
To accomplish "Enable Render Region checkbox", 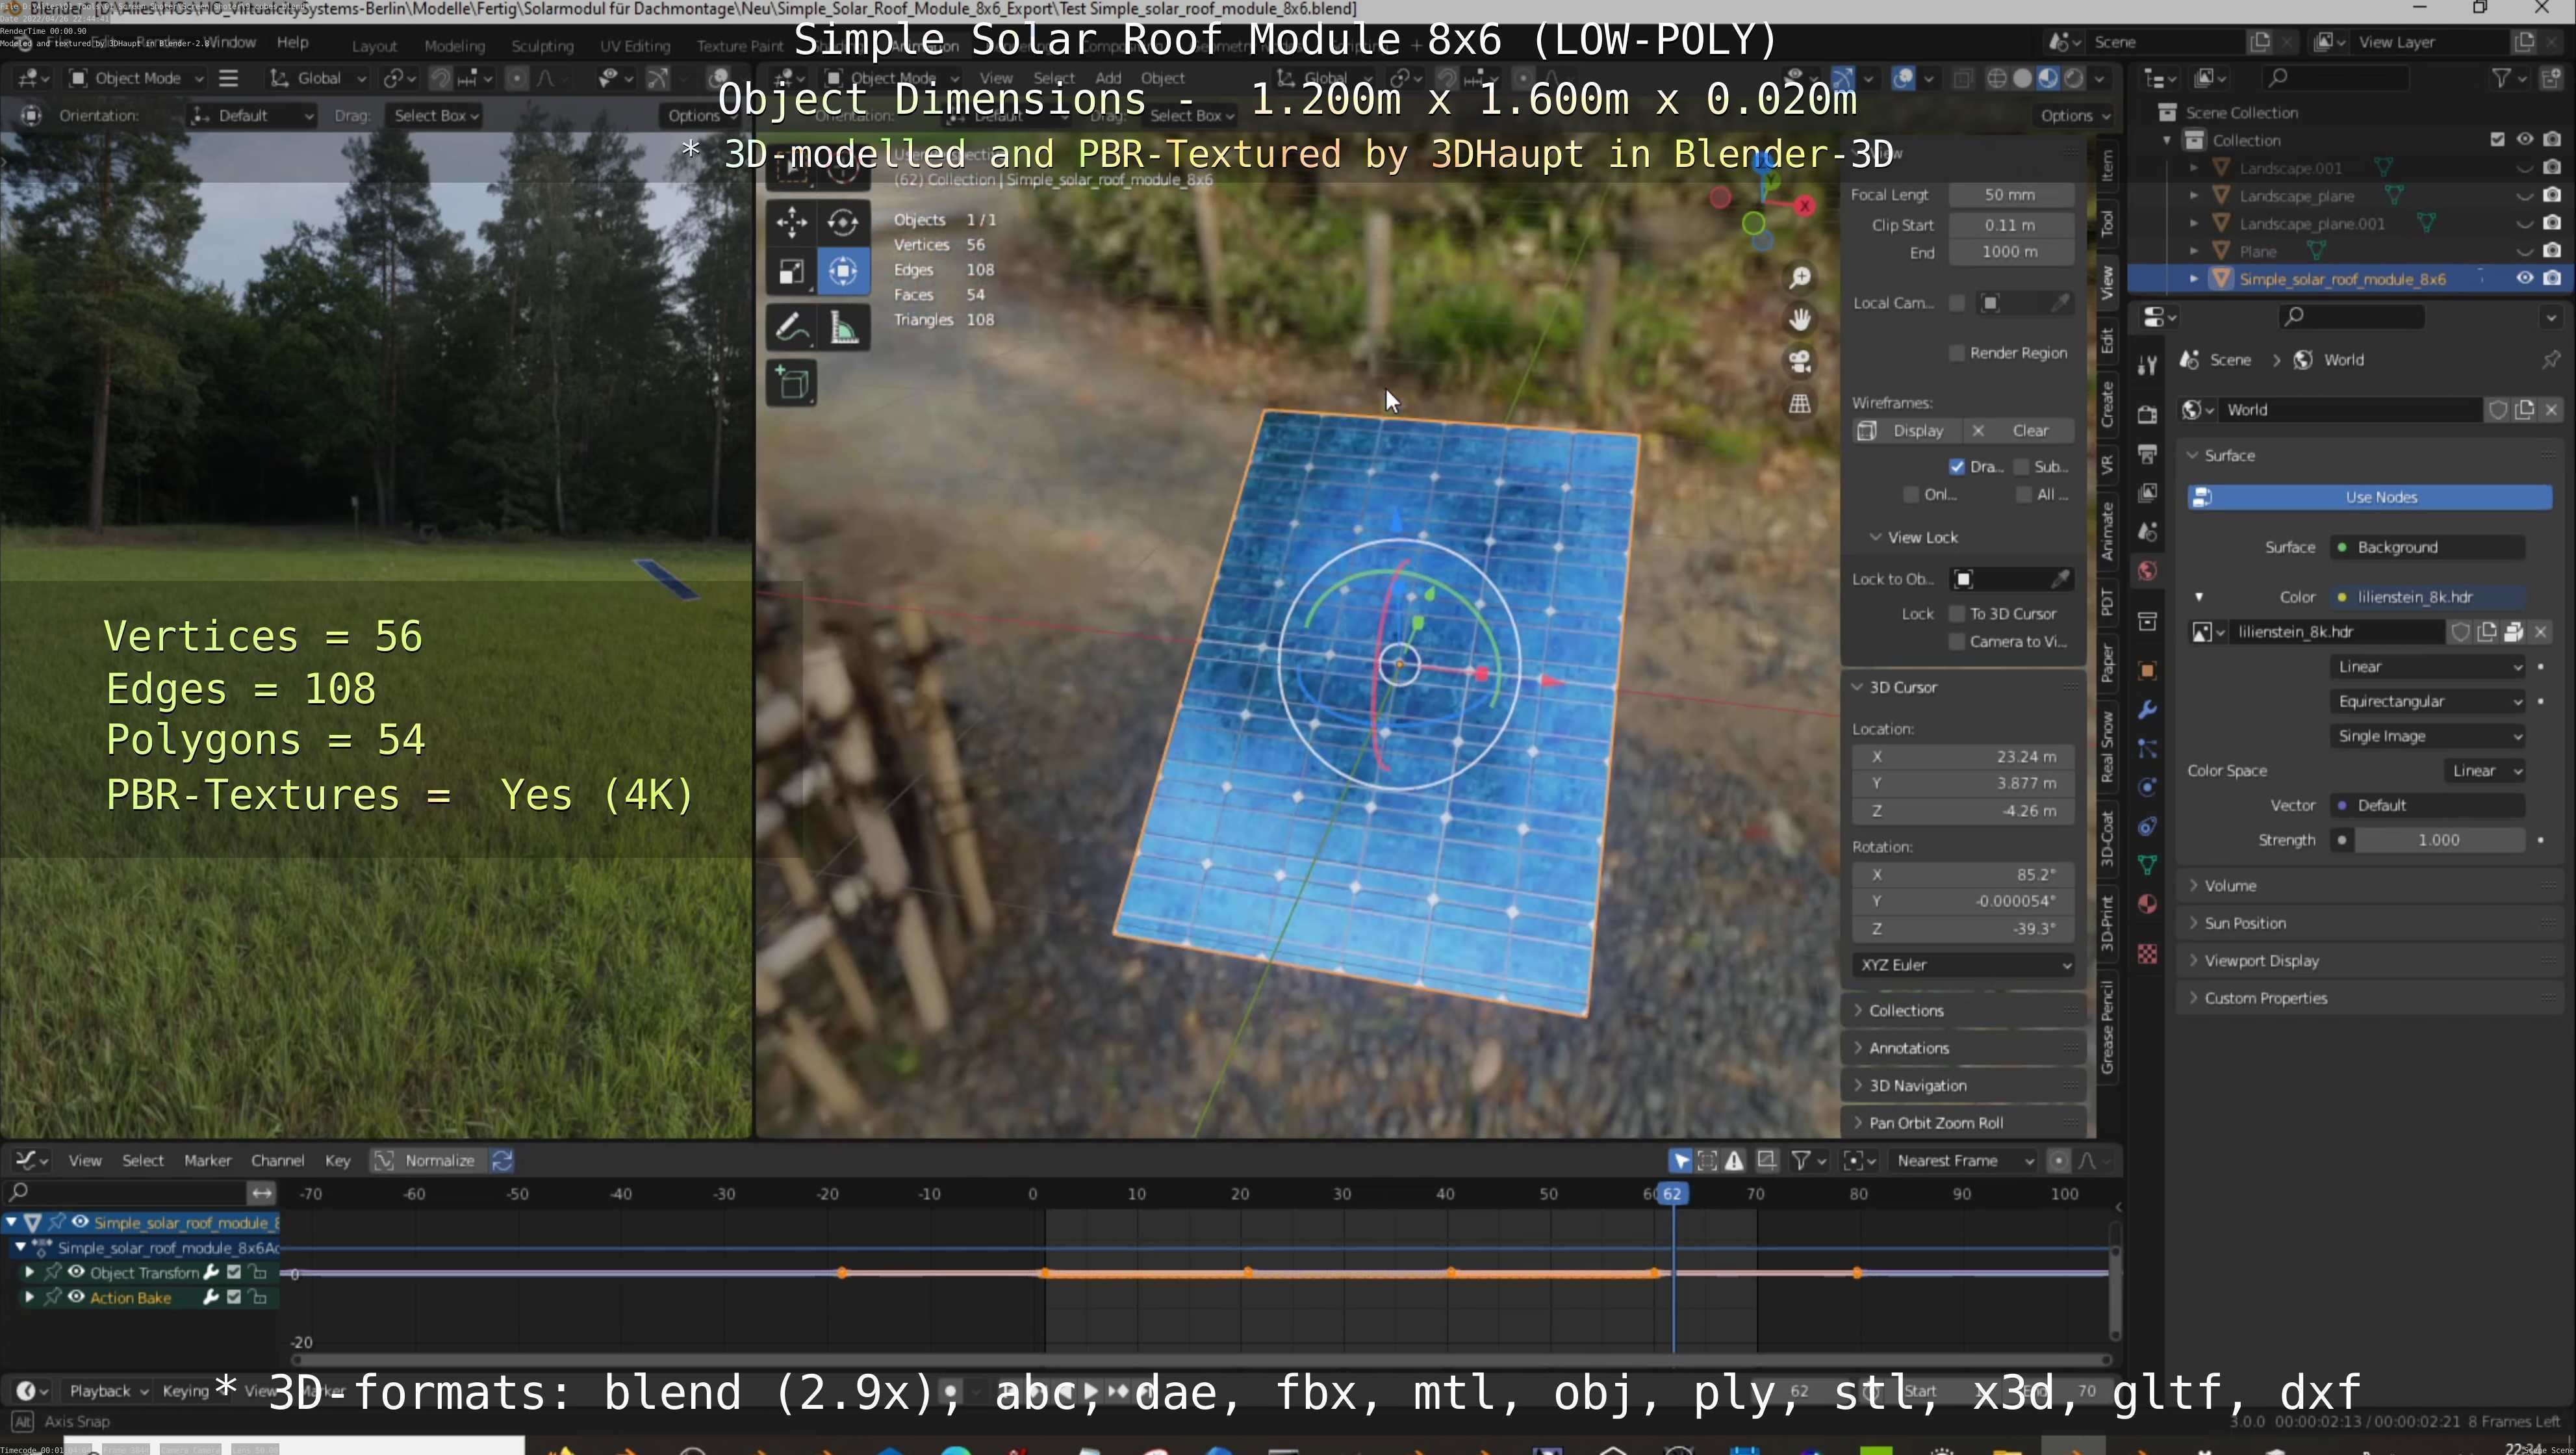I will [1957, 353].
